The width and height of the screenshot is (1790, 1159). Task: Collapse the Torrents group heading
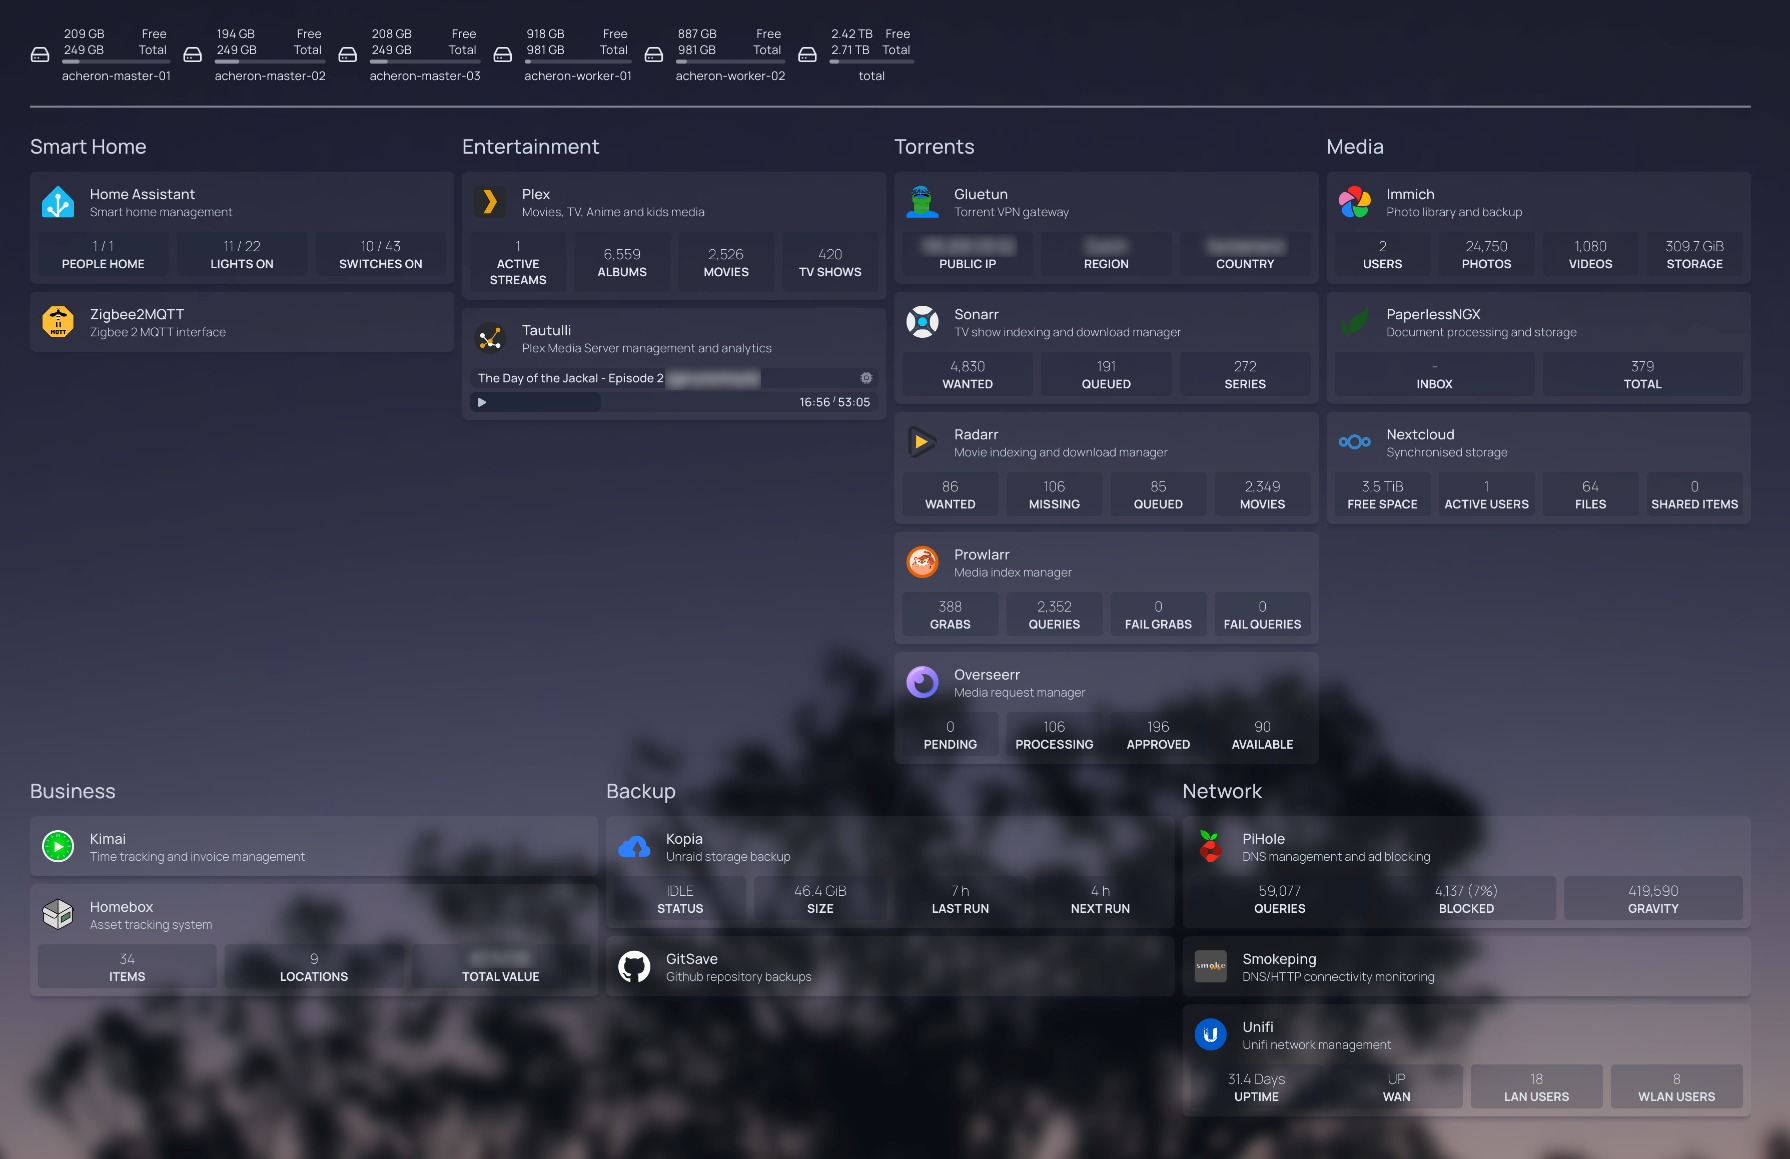pyautogui.click(x=934, y=147)
